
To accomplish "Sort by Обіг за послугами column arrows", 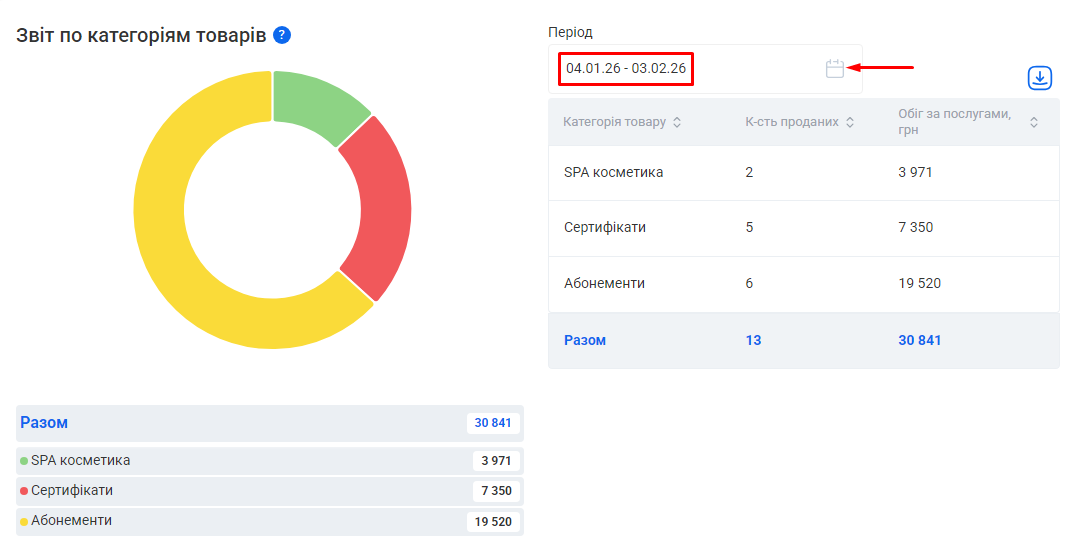I will tap(1034, 122).
